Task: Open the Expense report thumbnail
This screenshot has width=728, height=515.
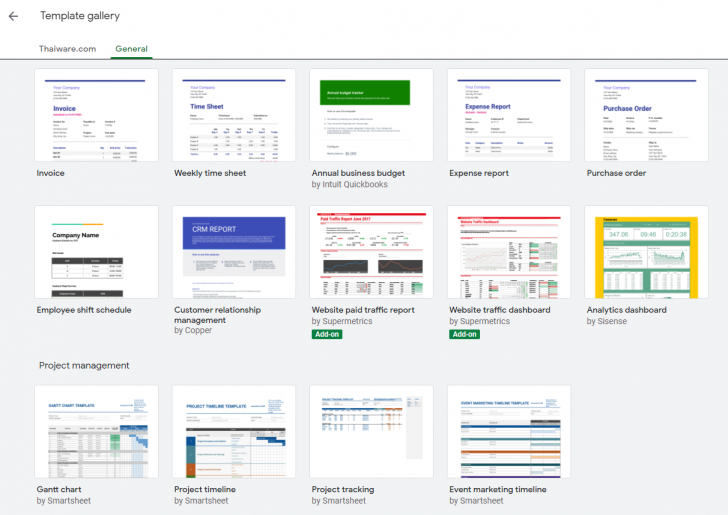Action: pyautogui.click(x=509, y=115)
